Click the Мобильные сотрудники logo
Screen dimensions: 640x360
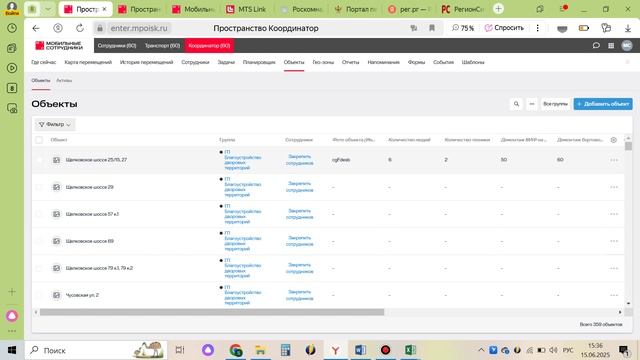59,46
